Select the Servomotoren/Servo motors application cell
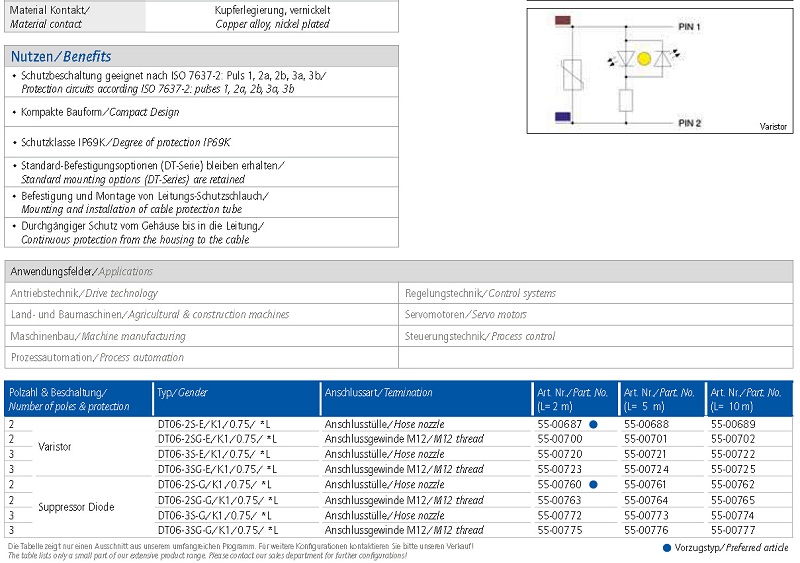Viewport: 800px width, 563px height. (465, 315)
